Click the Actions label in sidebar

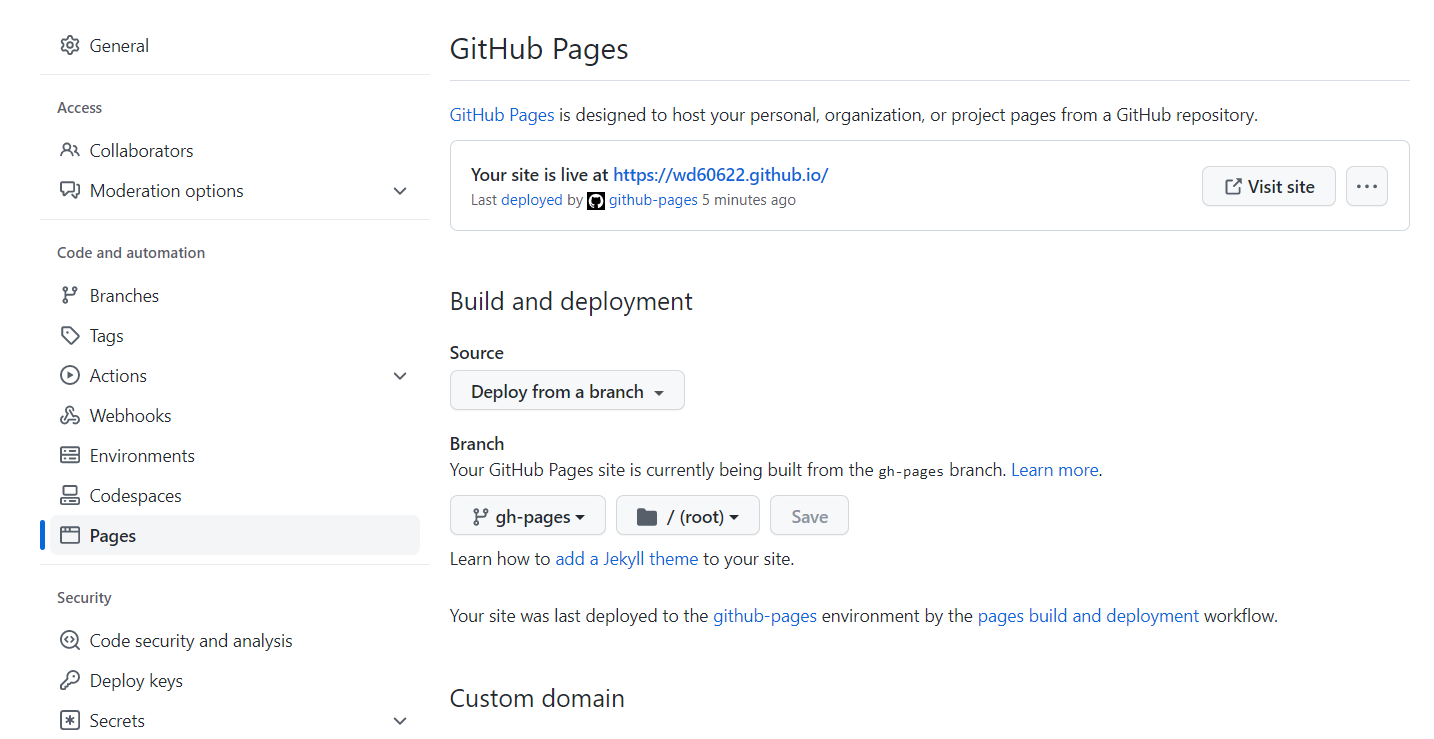pos(118,376)
